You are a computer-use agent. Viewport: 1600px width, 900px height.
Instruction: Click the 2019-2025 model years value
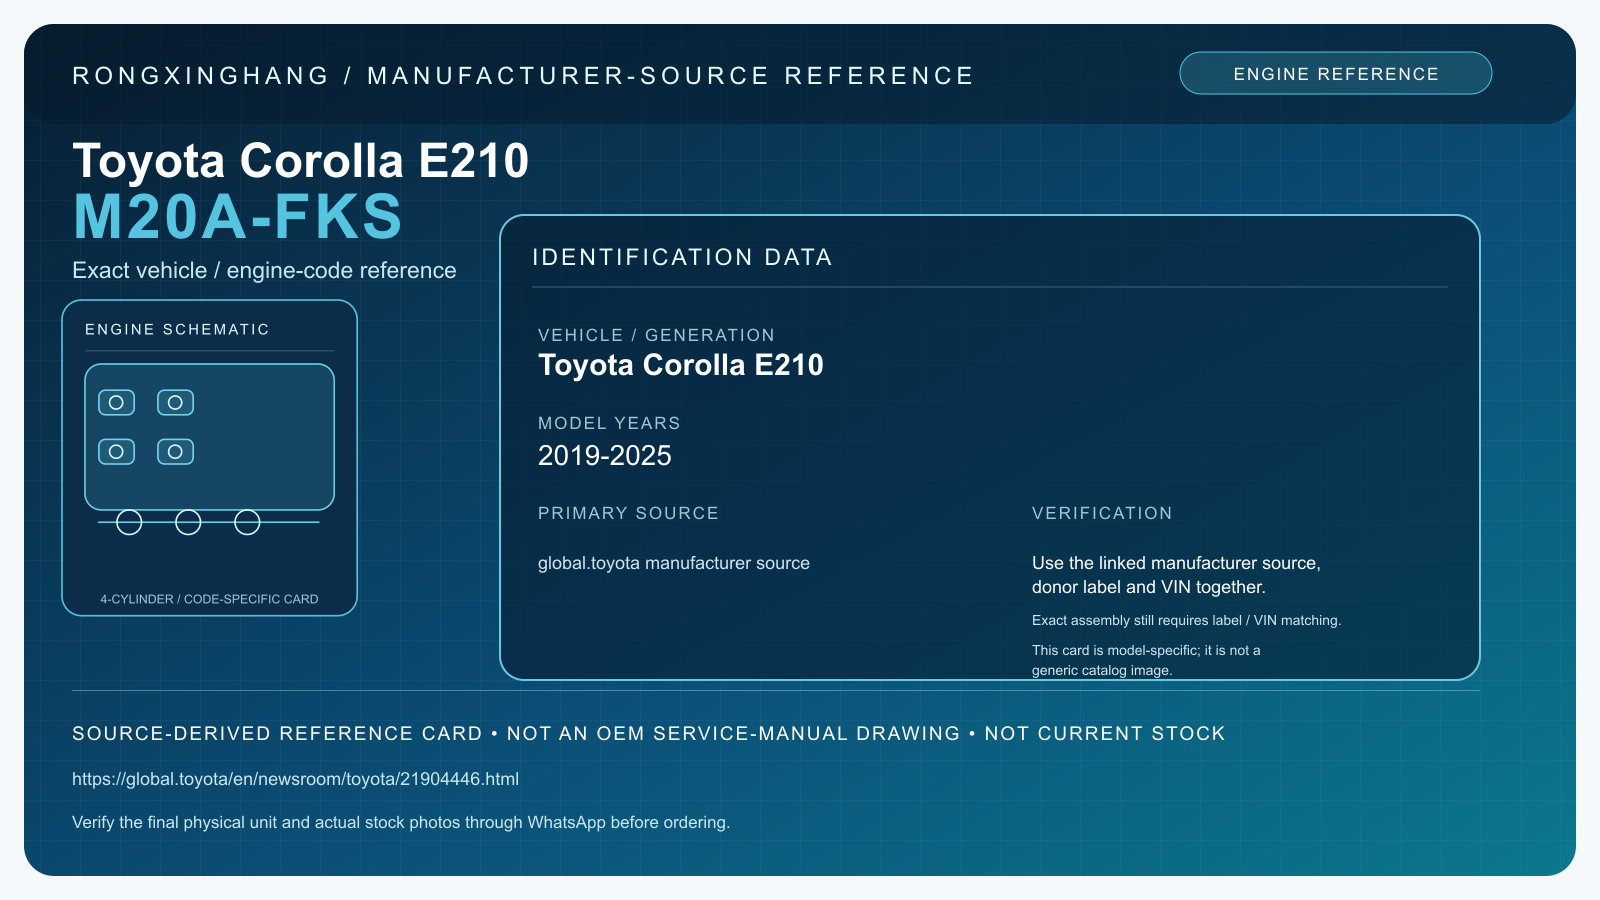point(605,456)
